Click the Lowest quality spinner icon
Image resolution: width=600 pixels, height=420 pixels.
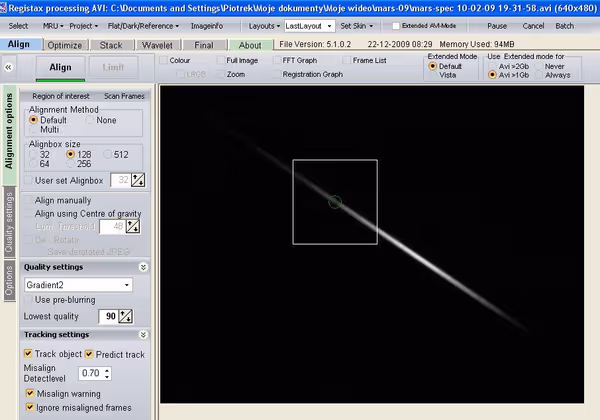[125, 316]
